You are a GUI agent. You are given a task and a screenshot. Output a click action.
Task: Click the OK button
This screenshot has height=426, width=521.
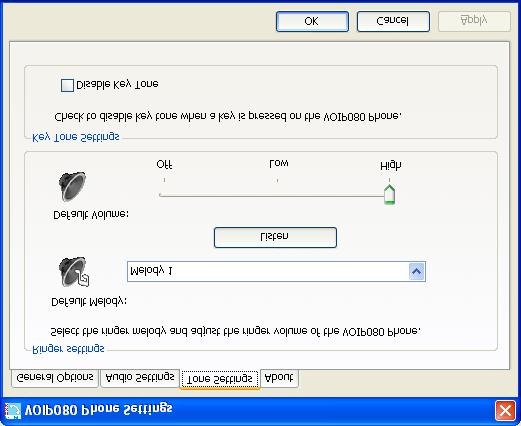pyautogui.click(x=312, y=21)
